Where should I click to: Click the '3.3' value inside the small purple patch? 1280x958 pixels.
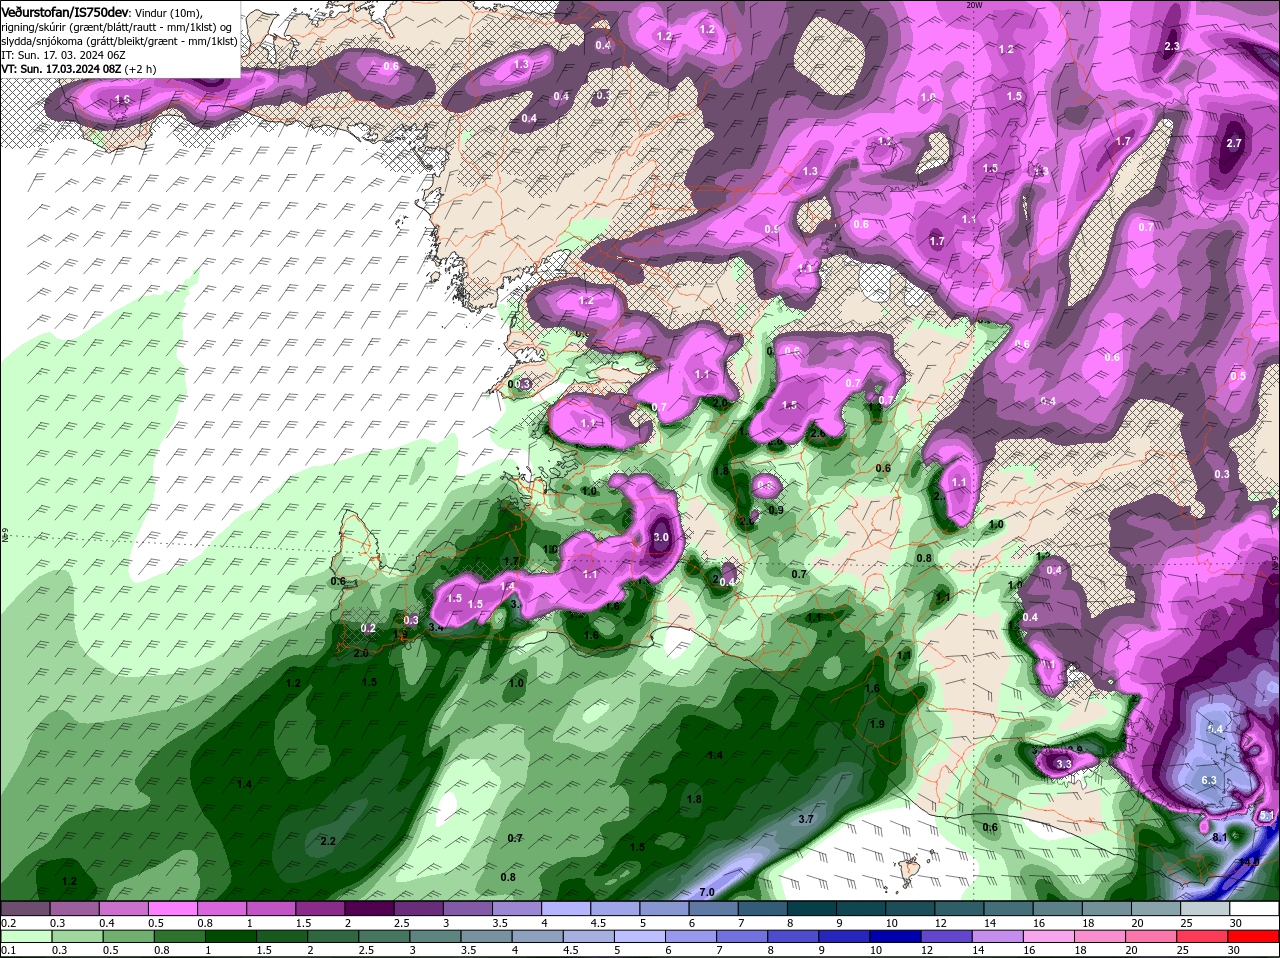1064,764
